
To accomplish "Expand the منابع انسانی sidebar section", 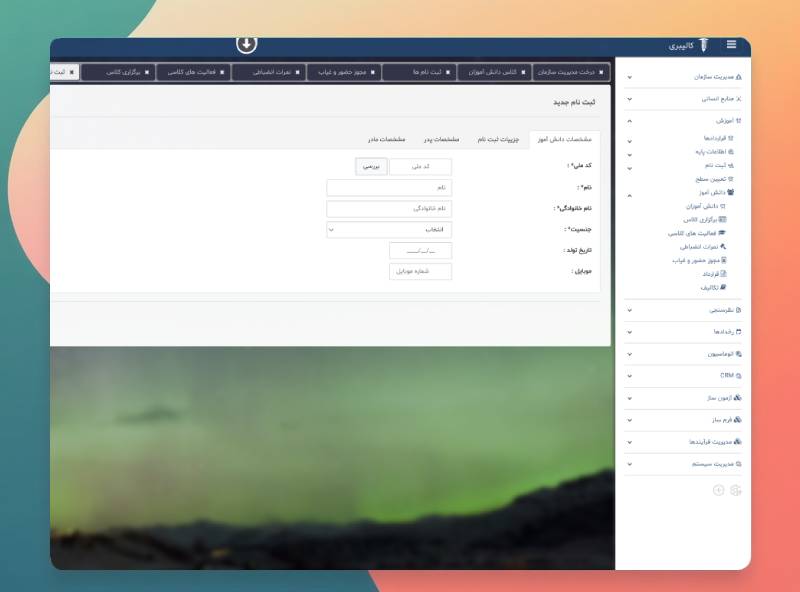I will click(683, 99).
